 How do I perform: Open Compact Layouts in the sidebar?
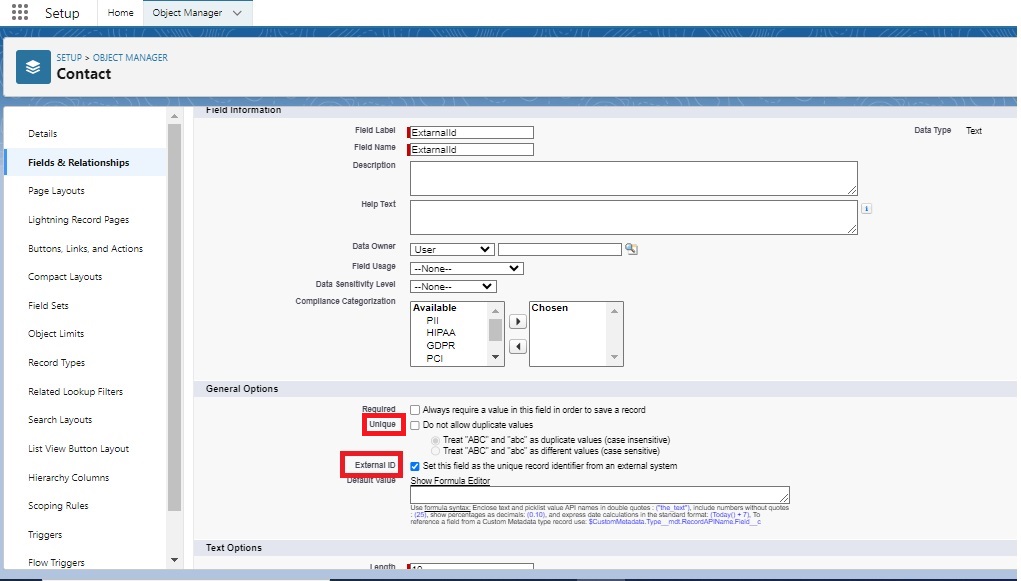(x=65, y=277)
